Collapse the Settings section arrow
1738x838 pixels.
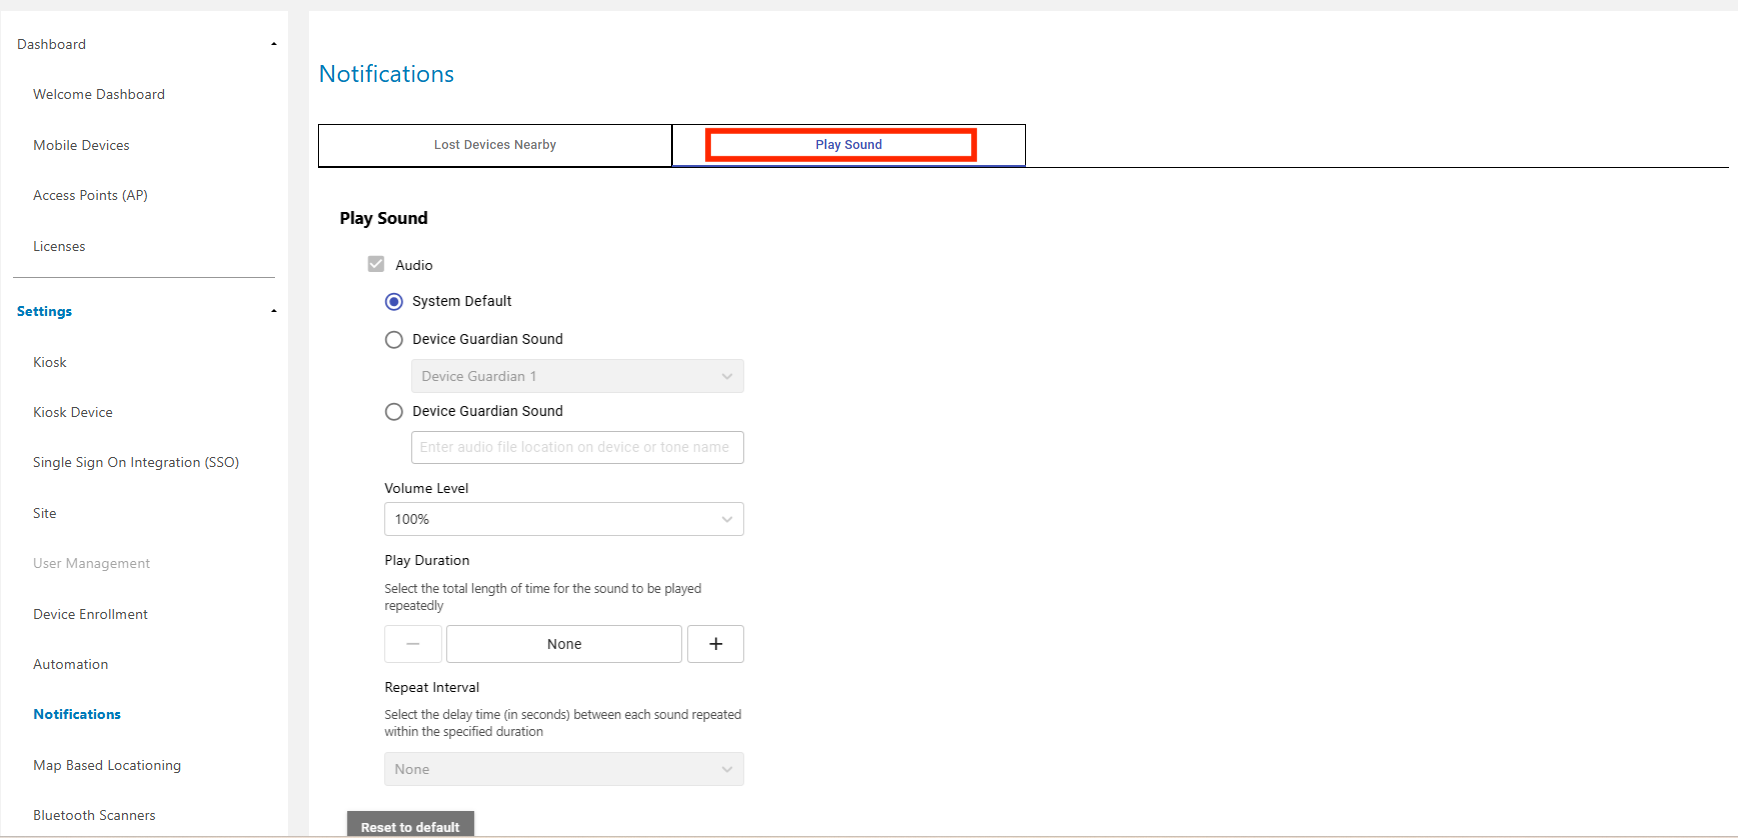273,311
